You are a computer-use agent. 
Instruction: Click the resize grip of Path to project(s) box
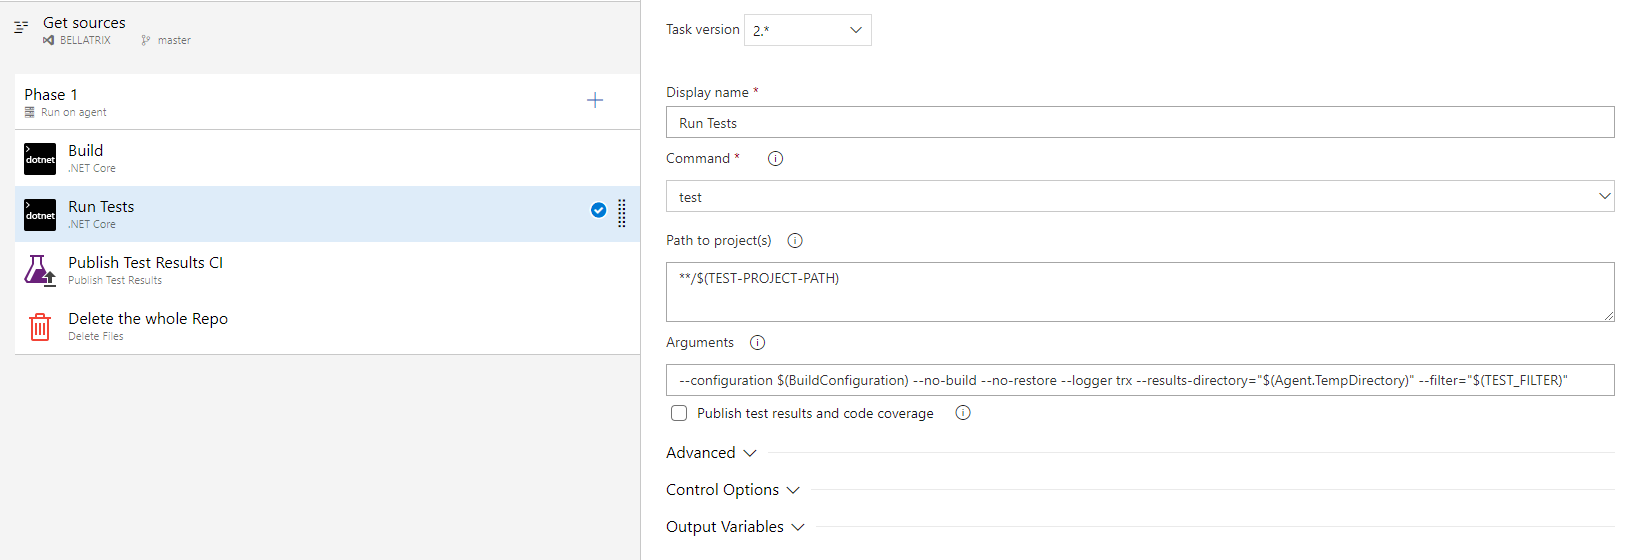click(x=1608, y=315)
